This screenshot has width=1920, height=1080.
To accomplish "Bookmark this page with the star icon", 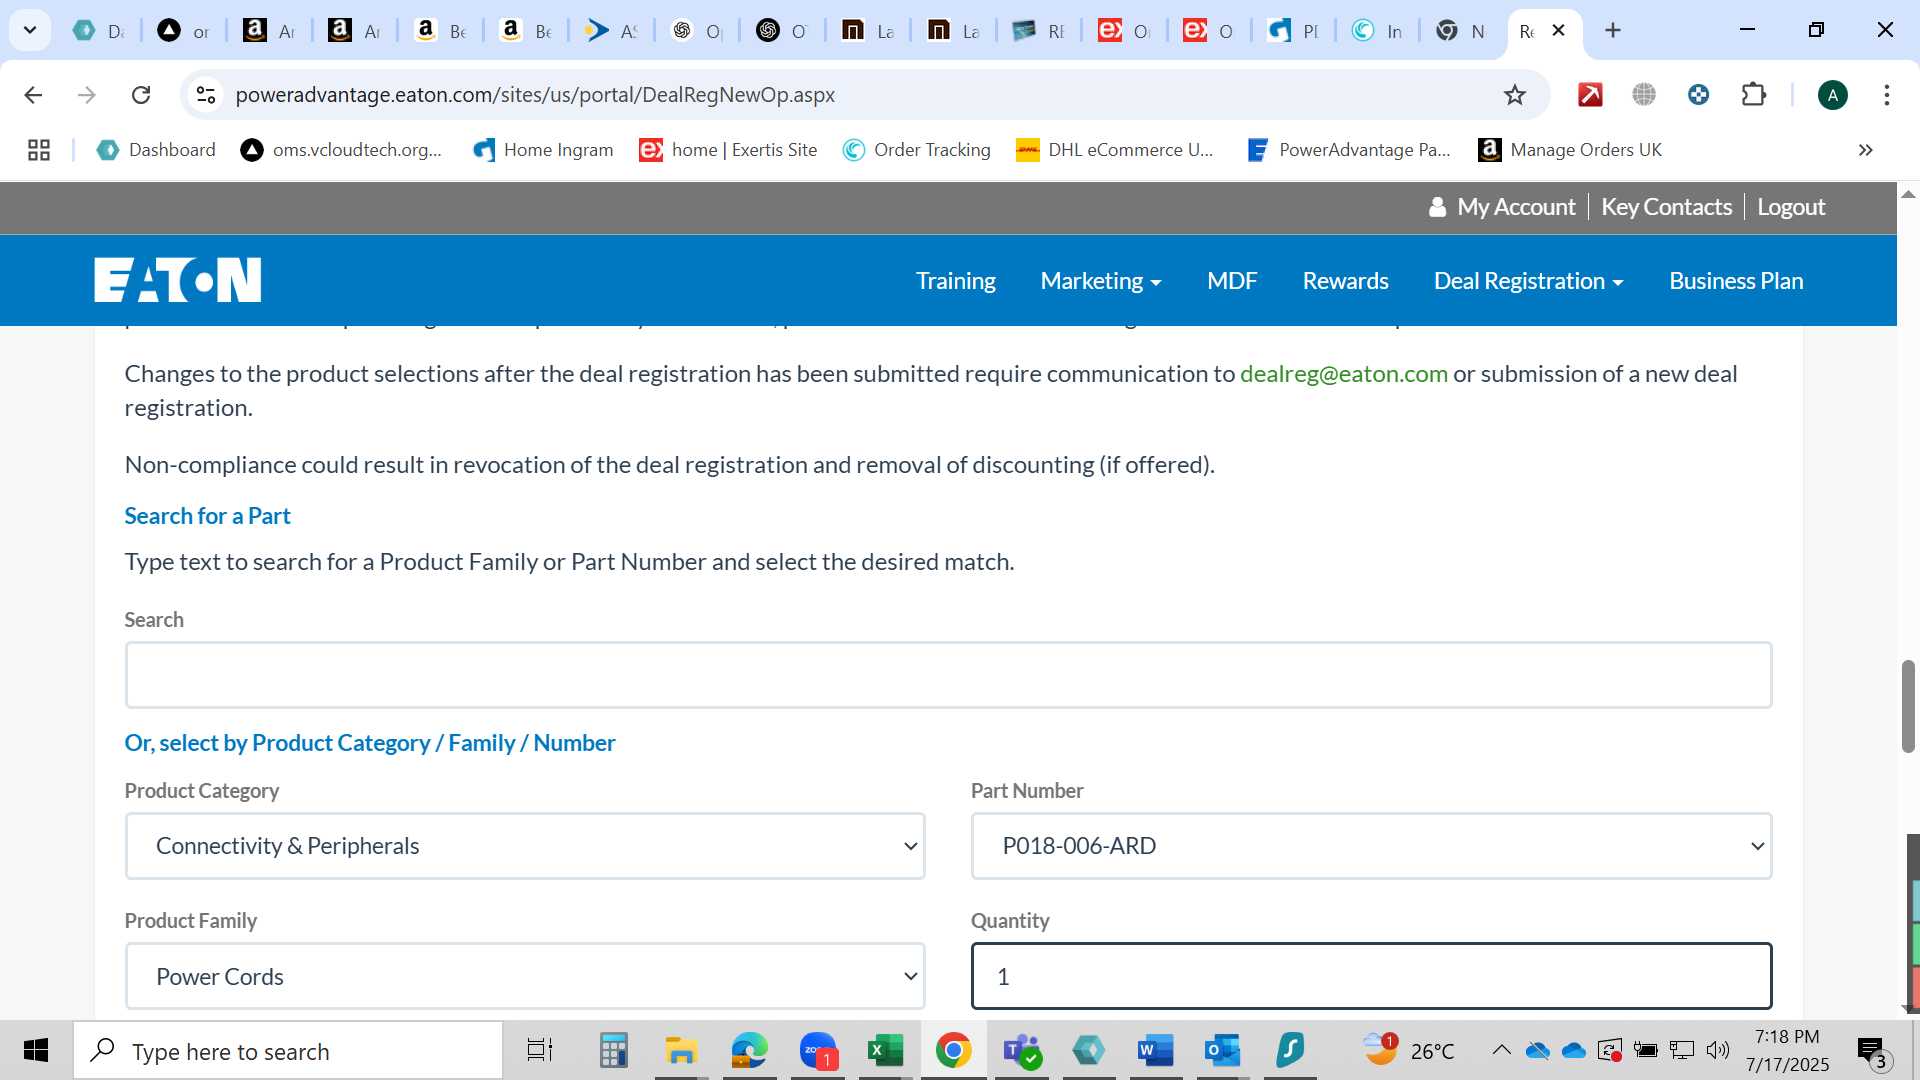I will [1515, 95].
